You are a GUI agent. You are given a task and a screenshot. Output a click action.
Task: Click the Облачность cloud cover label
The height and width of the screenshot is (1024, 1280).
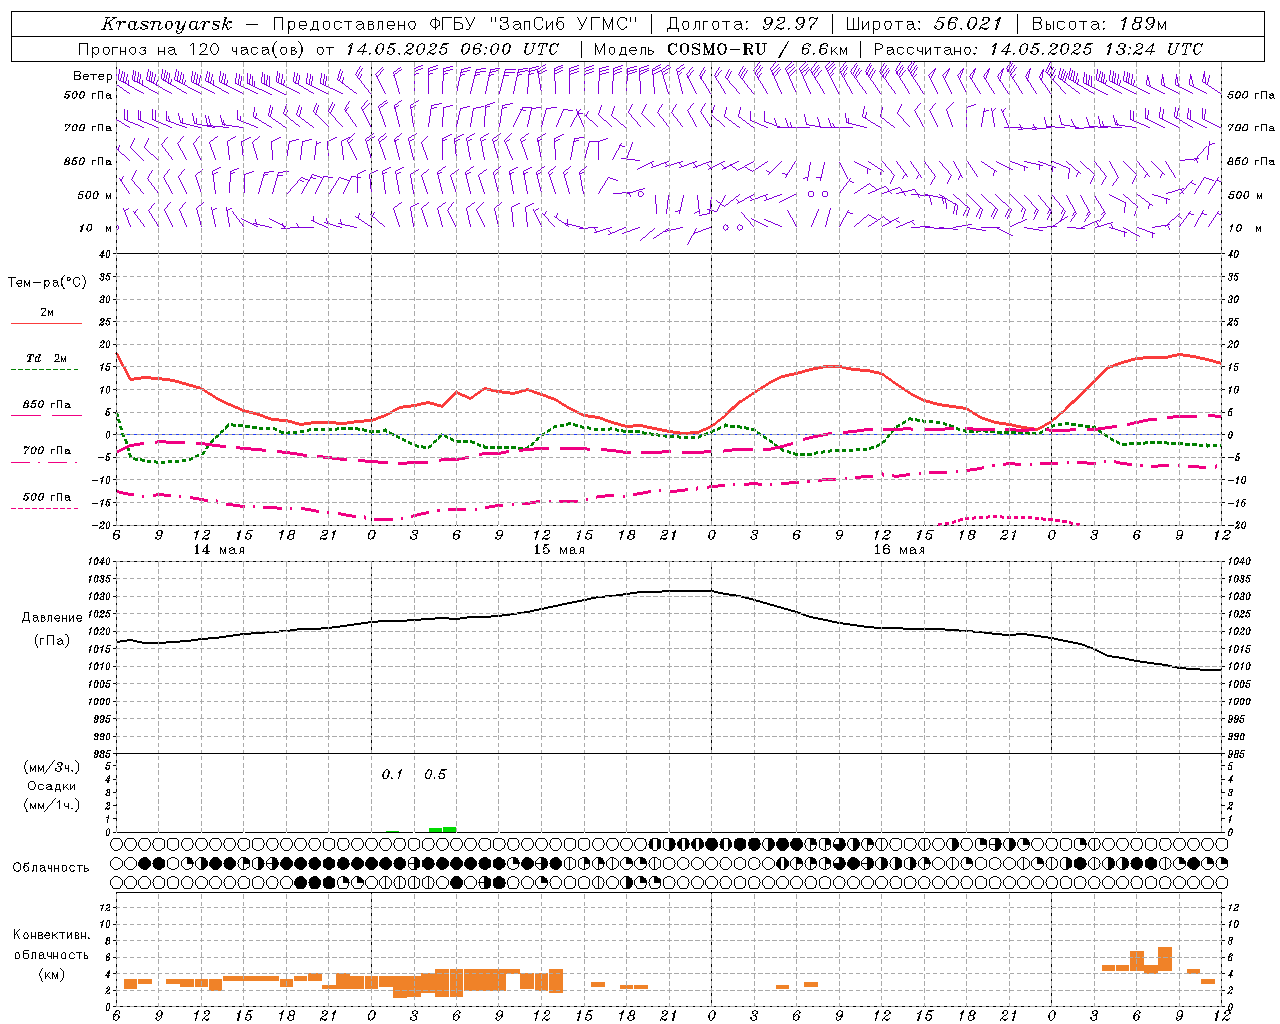[51, 868]
